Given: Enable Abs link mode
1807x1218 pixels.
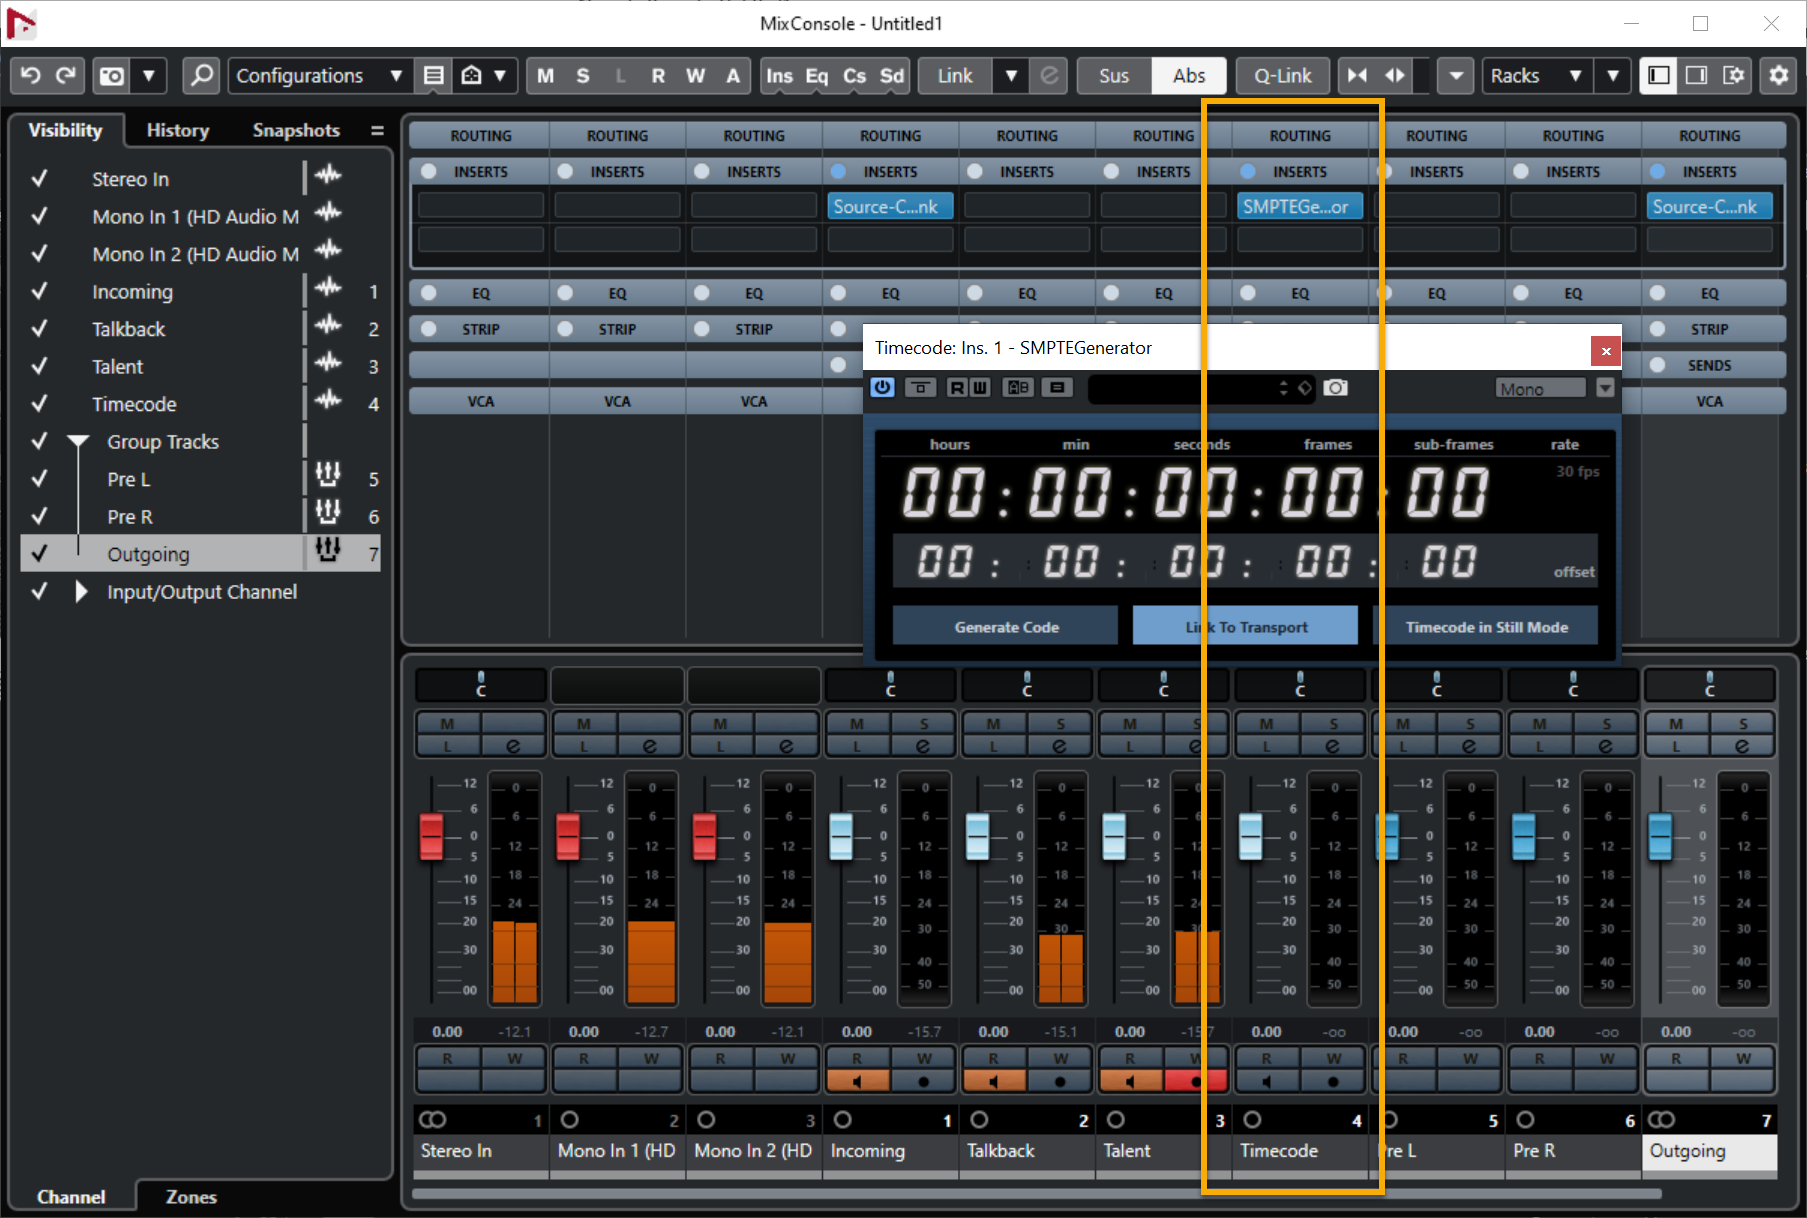Looking at the screenshot, I should (x=1188, y=76).
